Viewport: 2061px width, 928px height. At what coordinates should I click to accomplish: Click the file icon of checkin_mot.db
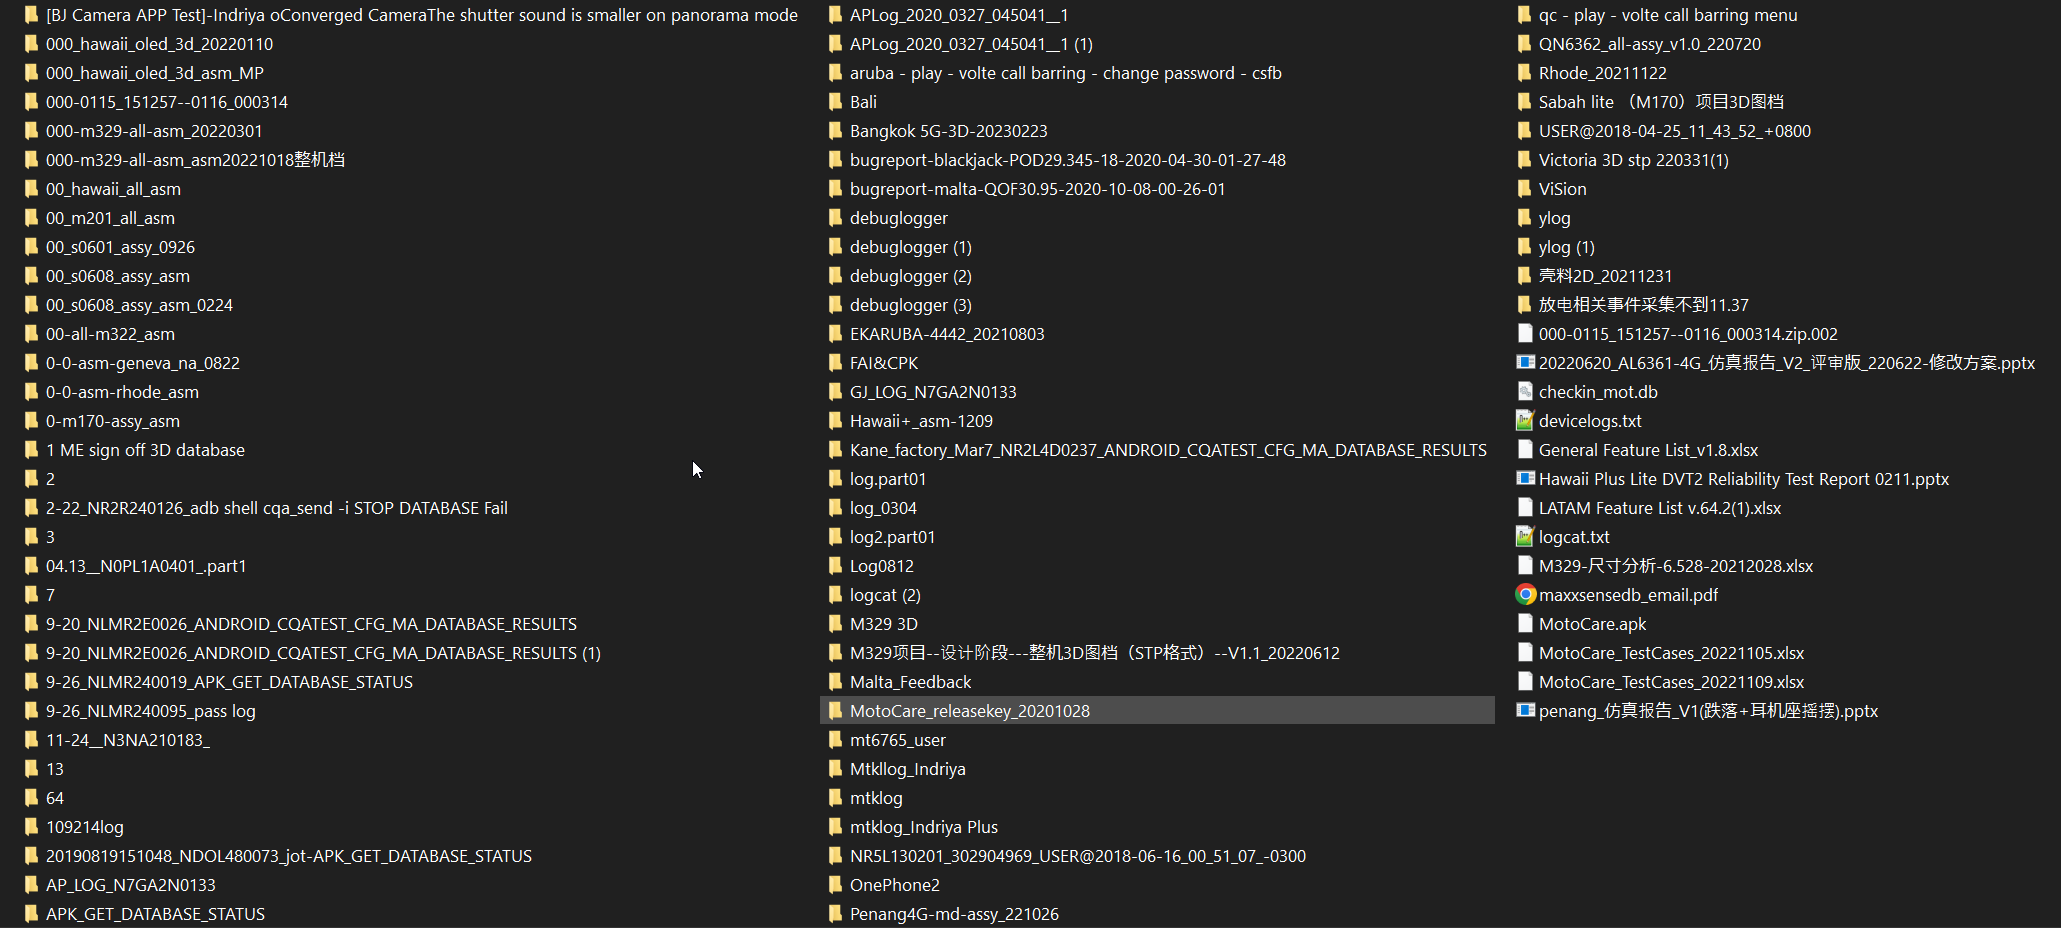pos(1525,392)
